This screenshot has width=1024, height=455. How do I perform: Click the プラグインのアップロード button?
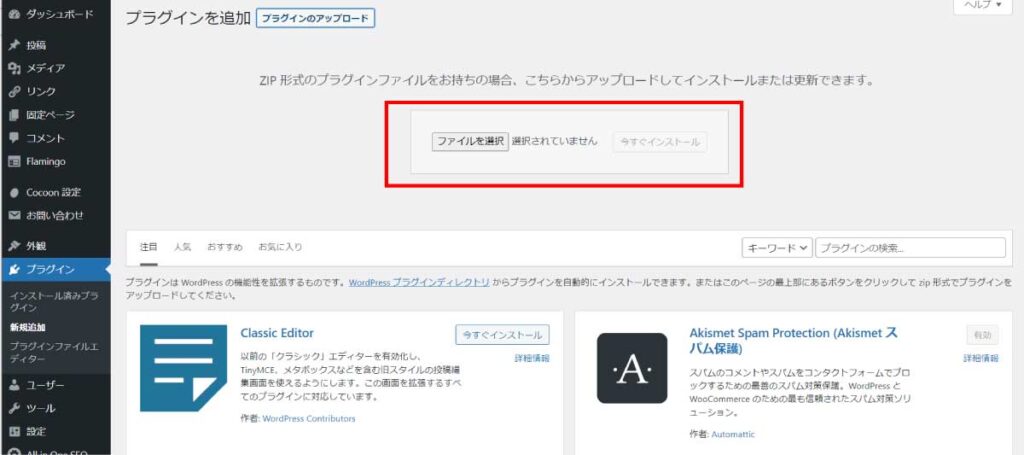315,18
